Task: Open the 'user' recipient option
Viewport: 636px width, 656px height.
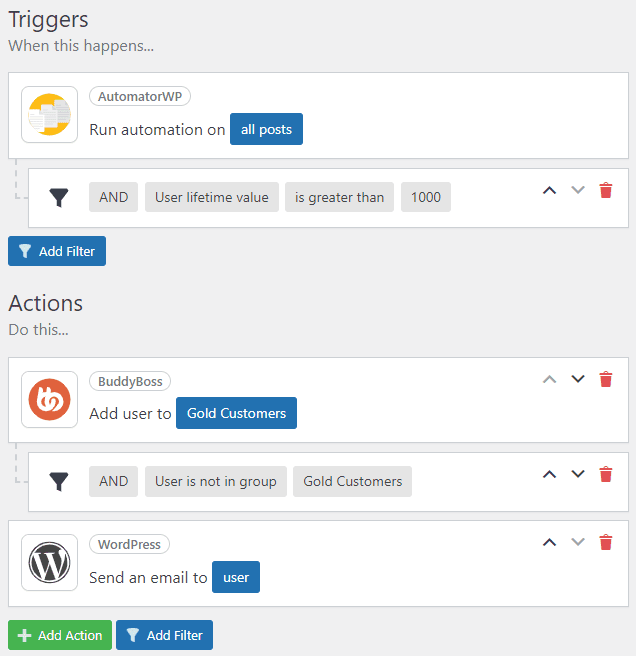Action: [x=236, y=577]
